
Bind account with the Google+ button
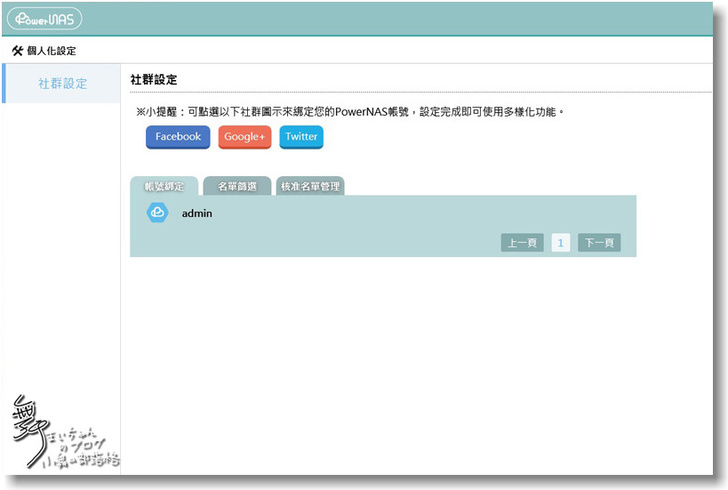[x=244, y=137]
